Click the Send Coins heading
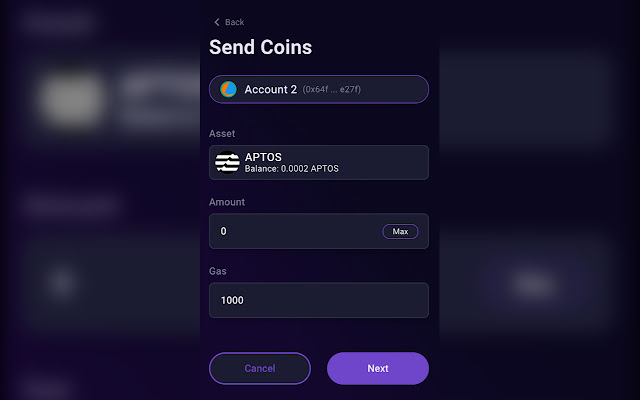640x400 pixels. point(260,47)
